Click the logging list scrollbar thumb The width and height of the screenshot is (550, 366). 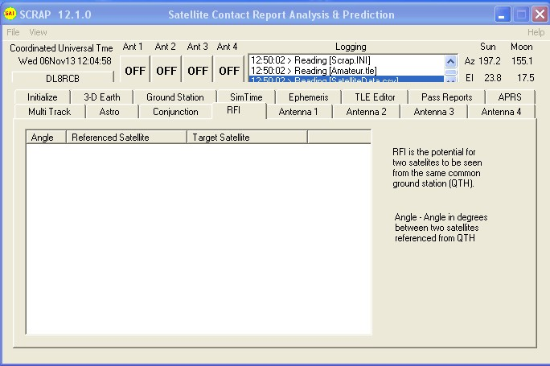[451, 72]
